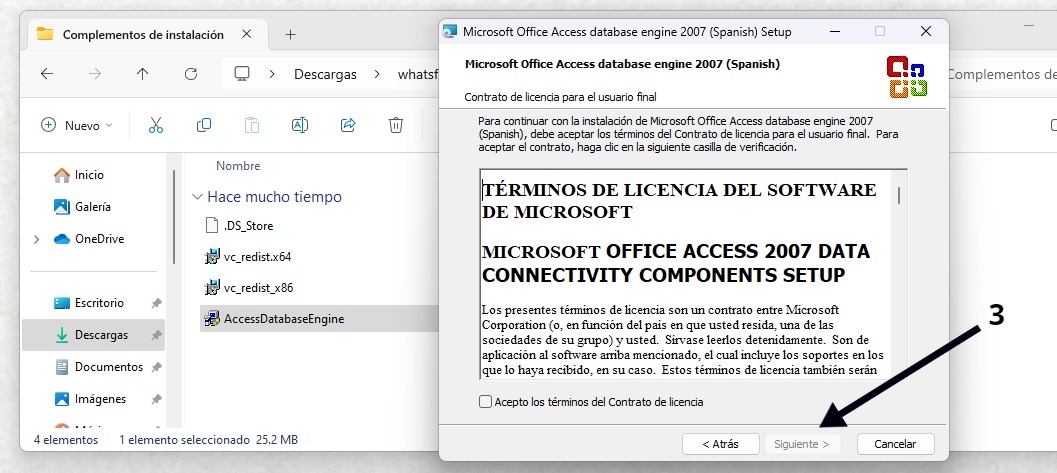This screenshot has width=1057, height=473.
Task: Click the AccessDatabaseEngine file icon
Action: pyautogui.click(x=212, y=319)
